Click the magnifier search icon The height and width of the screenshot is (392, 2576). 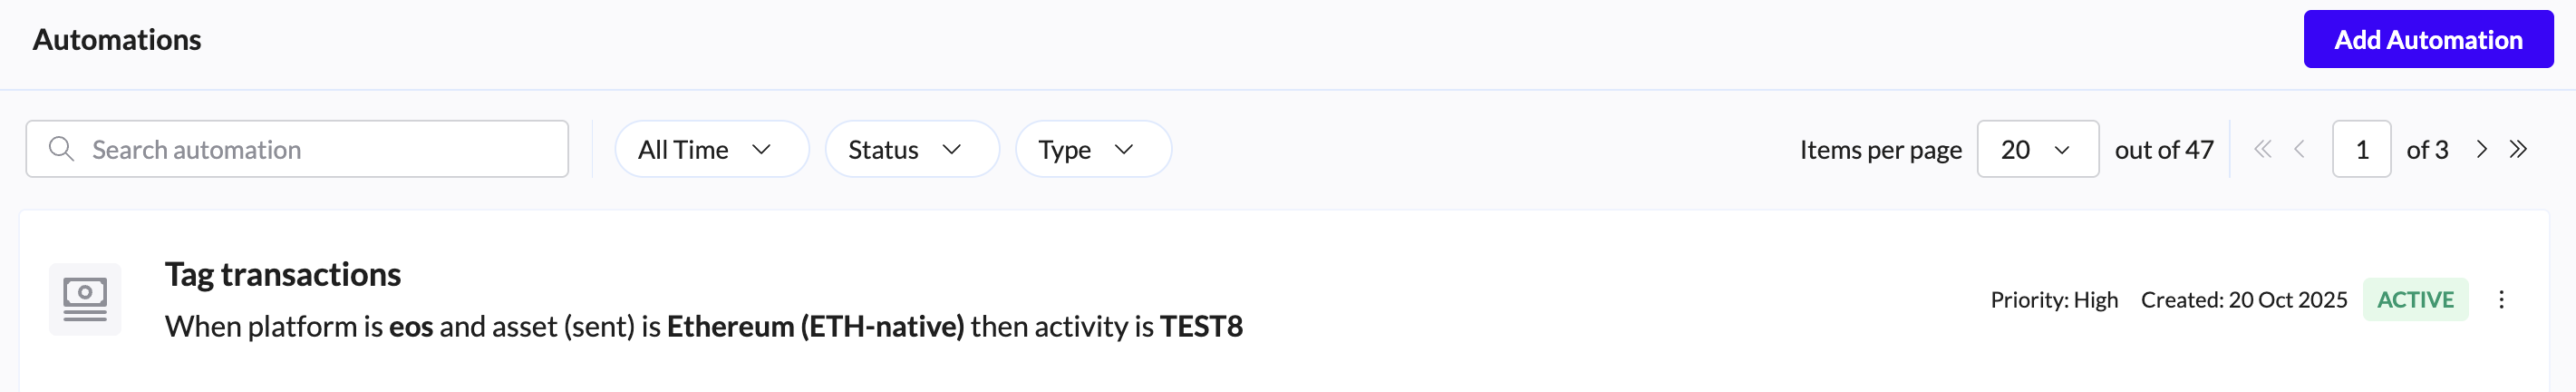tap(62, 149)
